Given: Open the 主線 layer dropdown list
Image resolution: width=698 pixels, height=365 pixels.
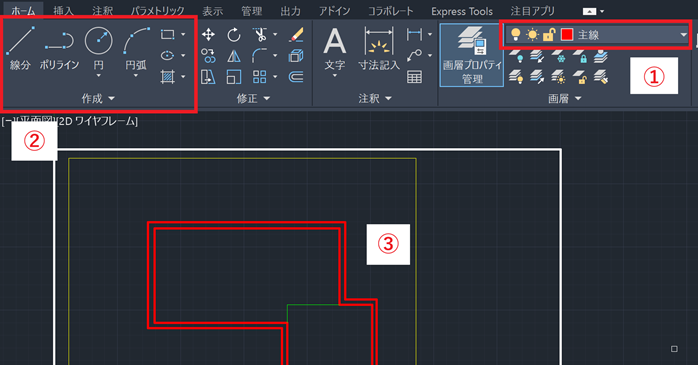Looking at the screenshot, I should coord(683,34).
